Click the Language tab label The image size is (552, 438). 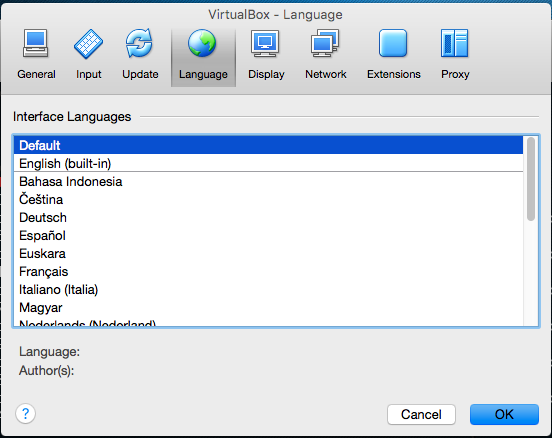click(x=203, y=74)
